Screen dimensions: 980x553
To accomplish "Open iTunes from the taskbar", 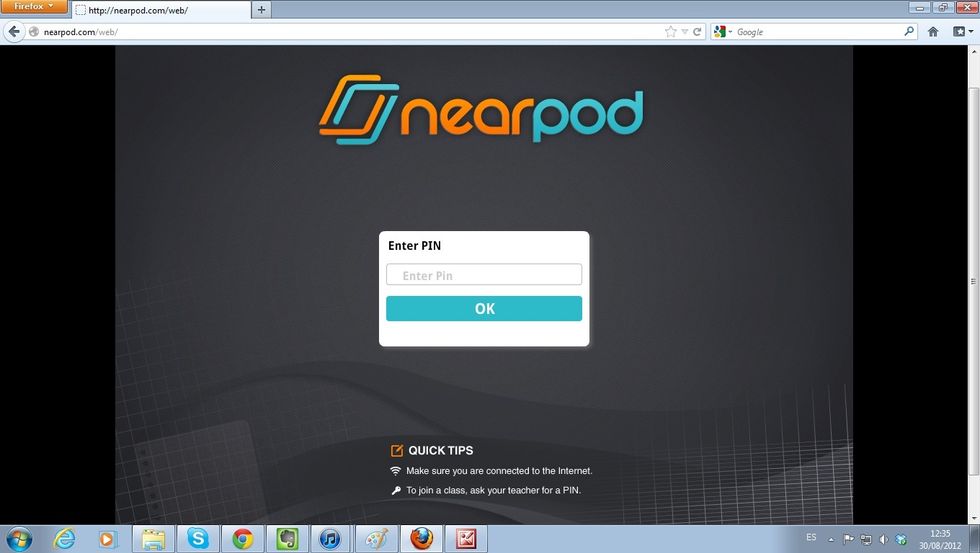I will point(331,538).
